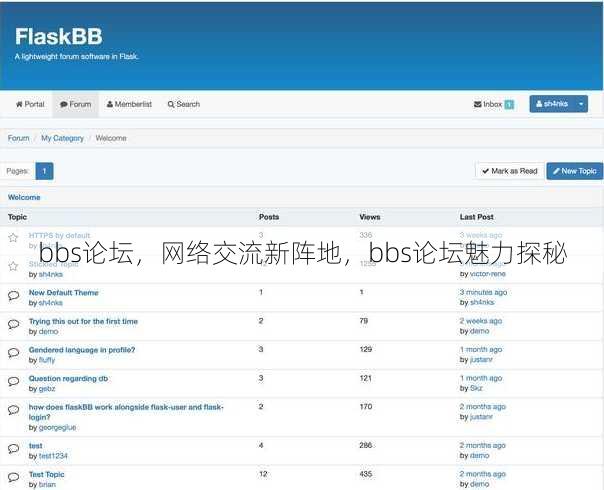Open author georgeglue profile link
This screenshot has width=604, height=490.
point(57,427)
